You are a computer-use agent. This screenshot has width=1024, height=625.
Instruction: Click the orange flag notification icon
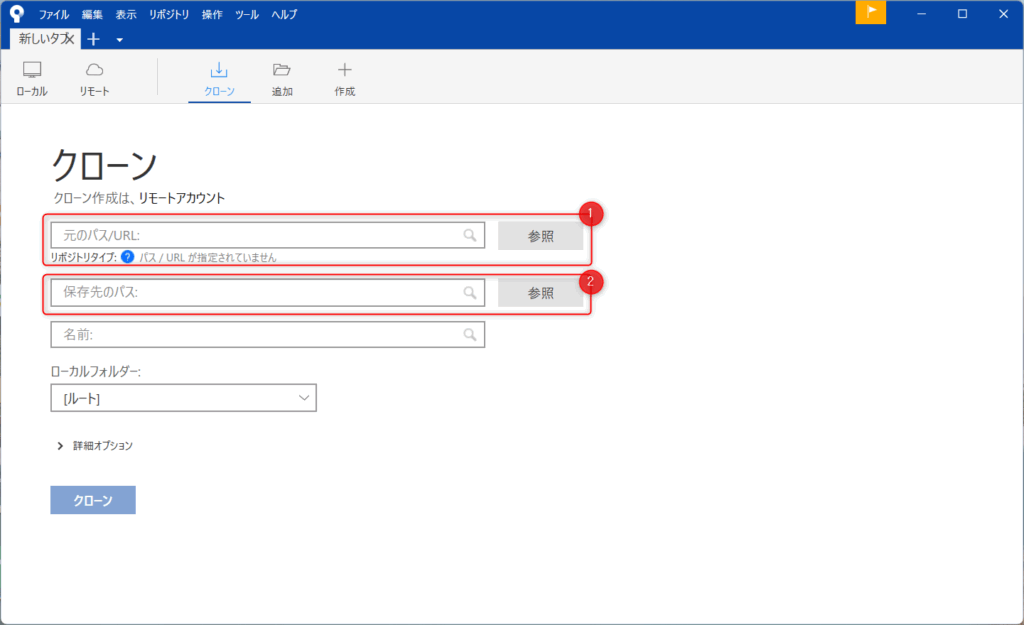(871, 13)
